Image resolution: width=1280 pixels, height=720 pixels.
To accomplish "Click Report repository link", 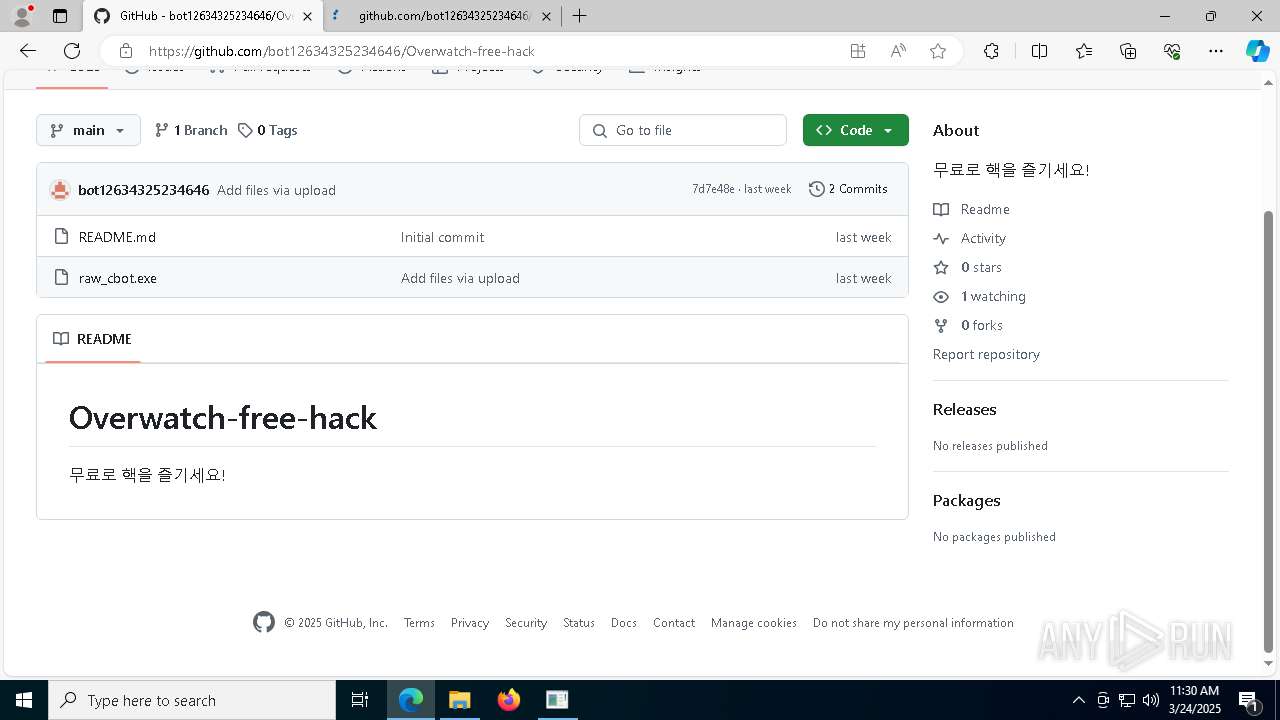I will (986, 354).
